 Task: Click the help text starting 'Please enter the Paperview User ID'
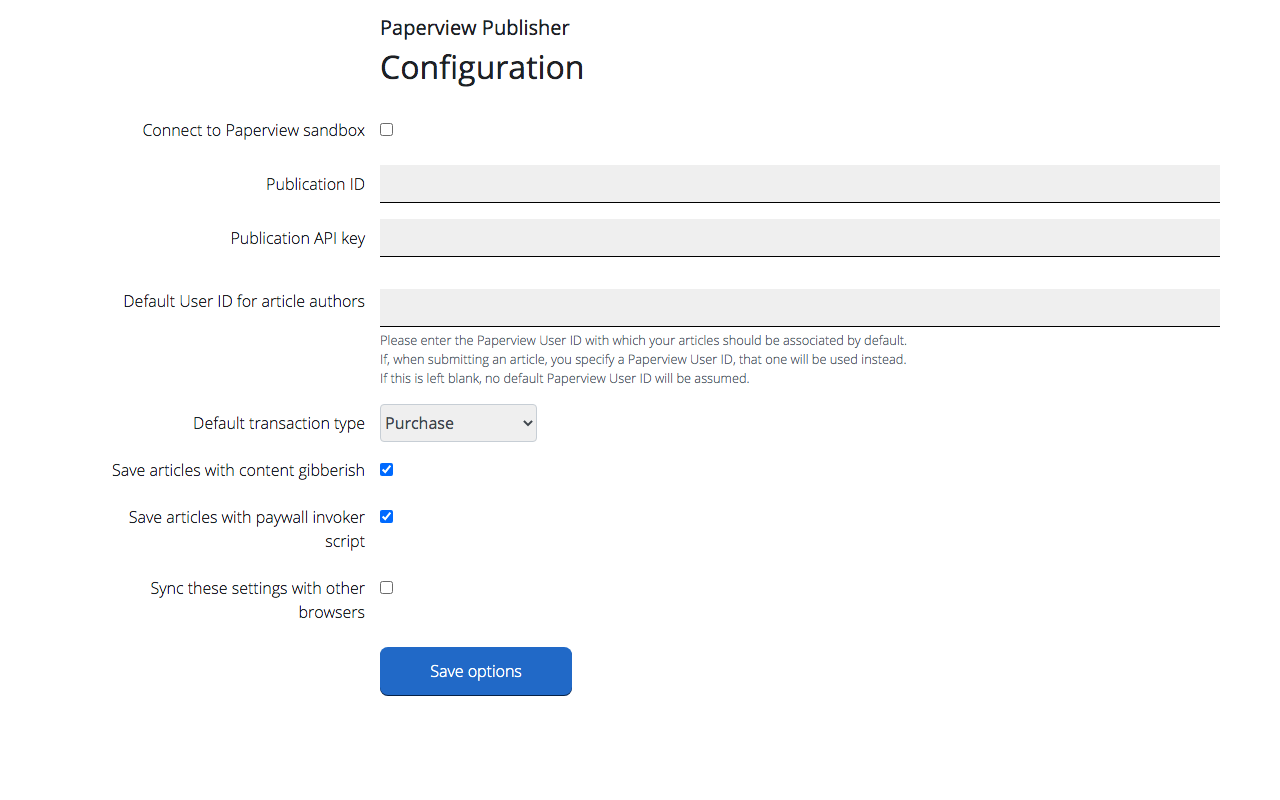pos(643,340)
